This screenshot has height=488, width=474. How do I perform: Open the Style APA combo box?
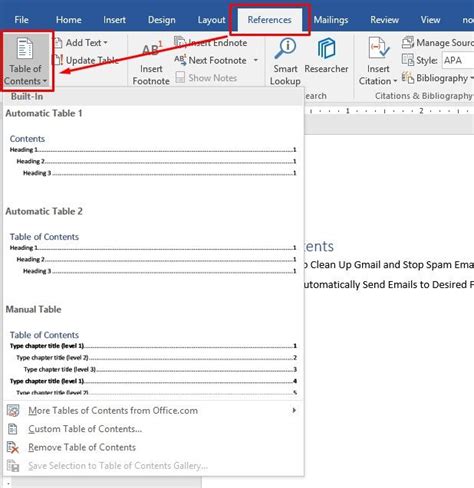pyautogui.click(x=458, y=60)
